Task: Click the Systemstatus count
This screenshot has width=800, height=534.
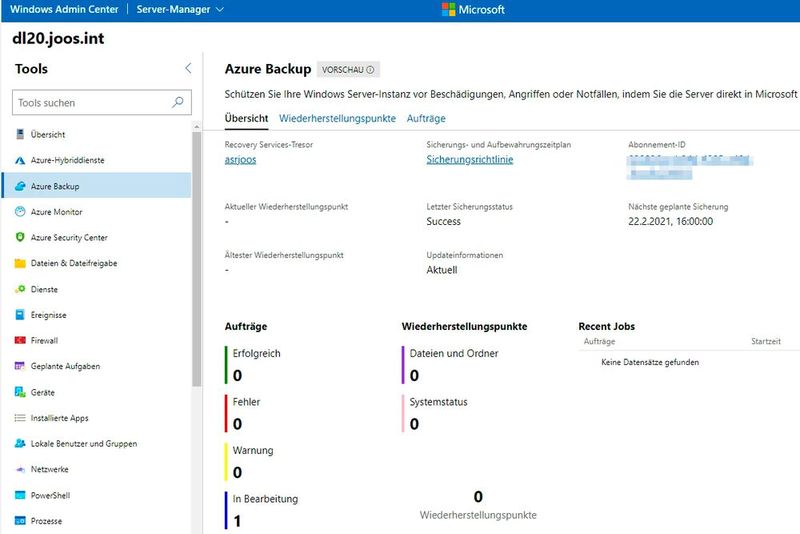Action: tap(414, 424)
